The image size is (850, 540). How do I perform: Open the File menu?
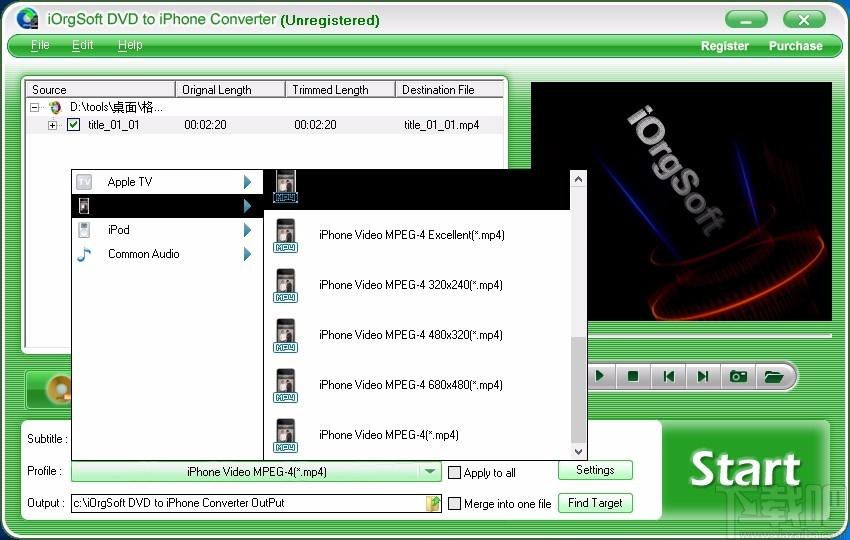40,45
